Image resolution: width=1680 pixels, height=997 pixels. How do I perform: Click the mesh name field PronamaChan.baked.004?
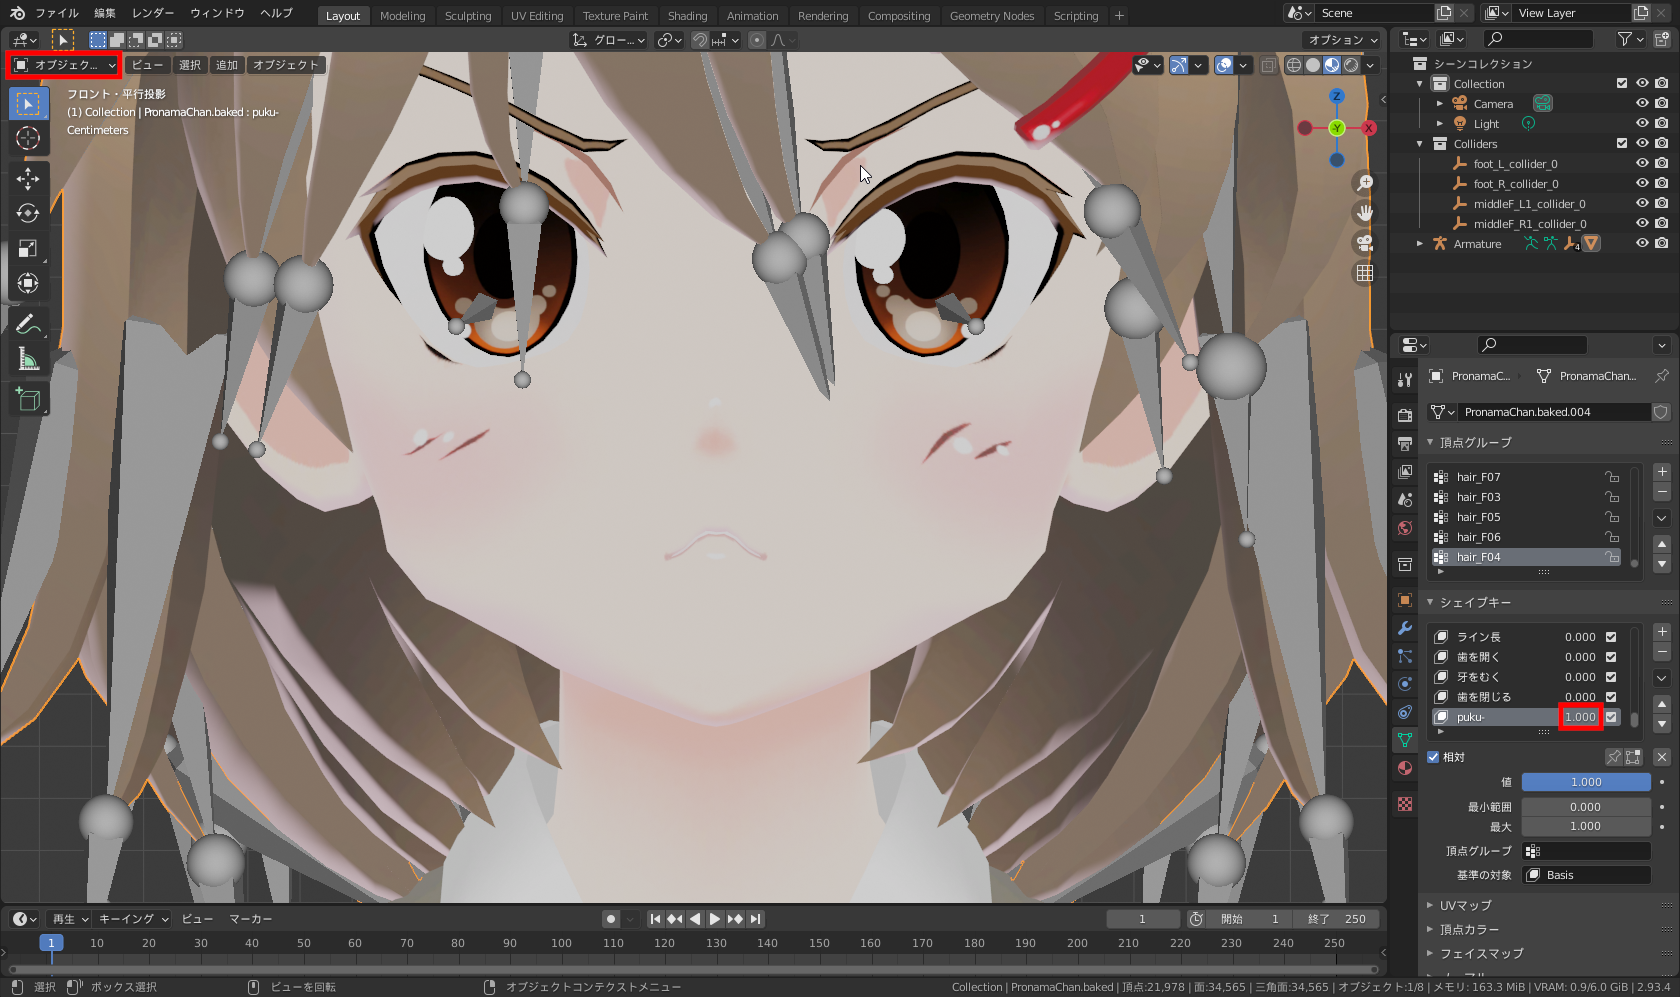(x=1554, y=412)
